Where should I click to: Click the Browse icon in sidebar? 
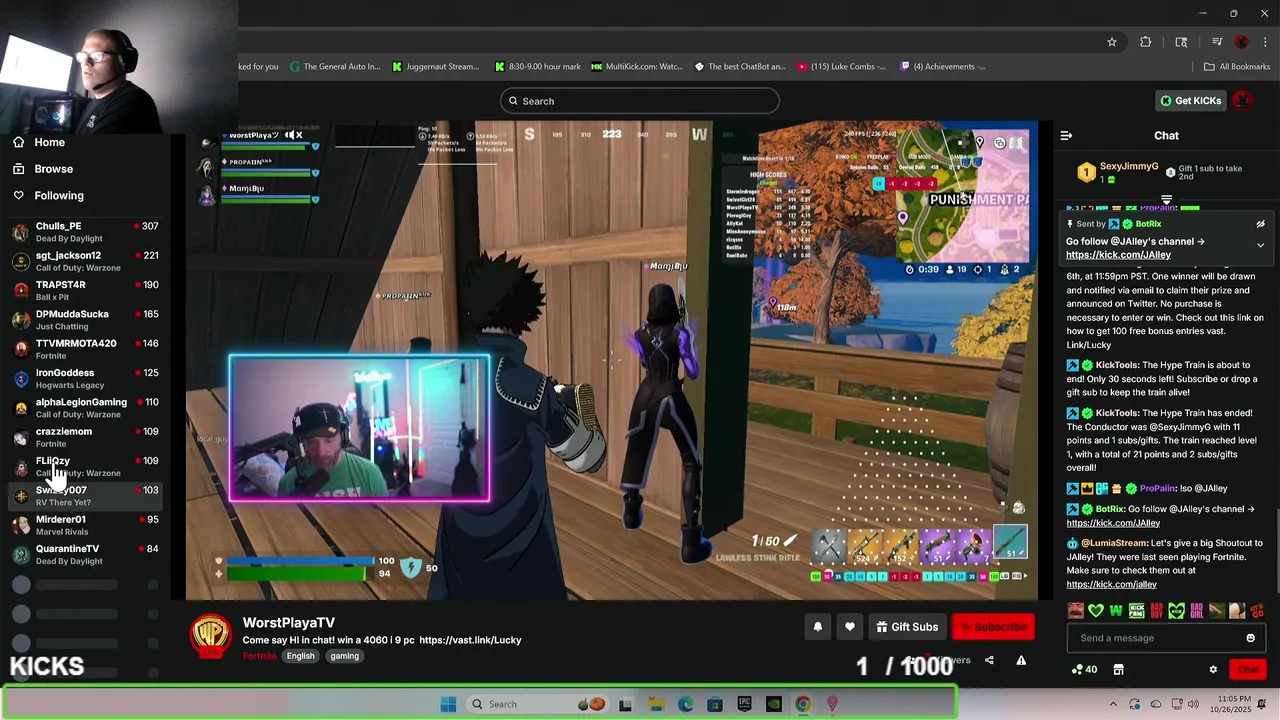tap(18, 169)
